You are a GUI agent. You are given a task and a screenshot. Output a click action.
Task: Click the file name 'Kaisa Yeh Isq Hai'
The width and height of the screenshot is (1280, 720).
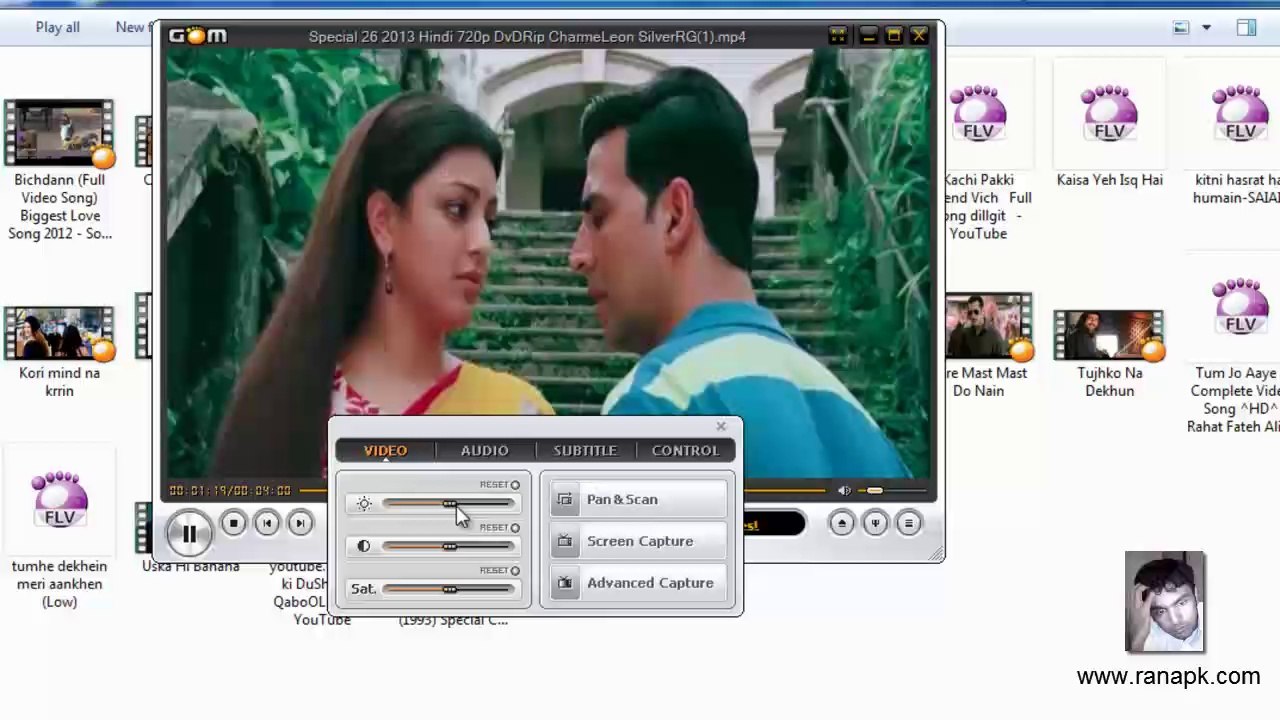[x=1110, y=180]
